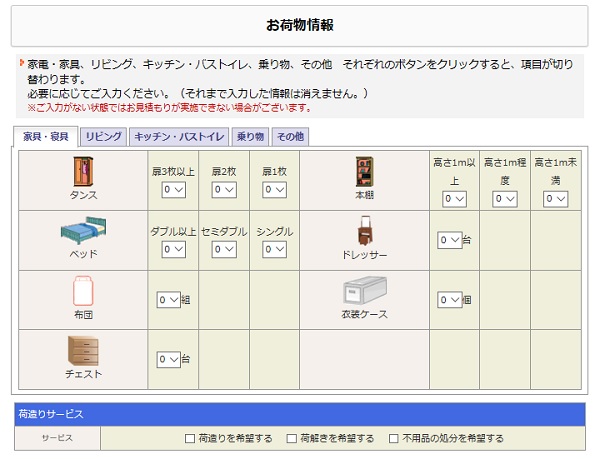Click the 本棚 bookshelf icon
Viewport: 600px width, 459px height.
tap(364, 171)
